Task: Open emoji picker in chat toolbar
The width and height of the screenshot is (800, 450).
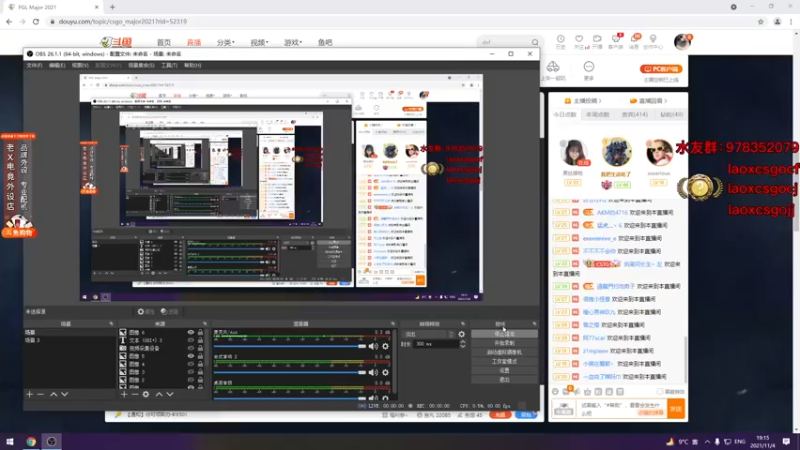Action: pos(555,391)
